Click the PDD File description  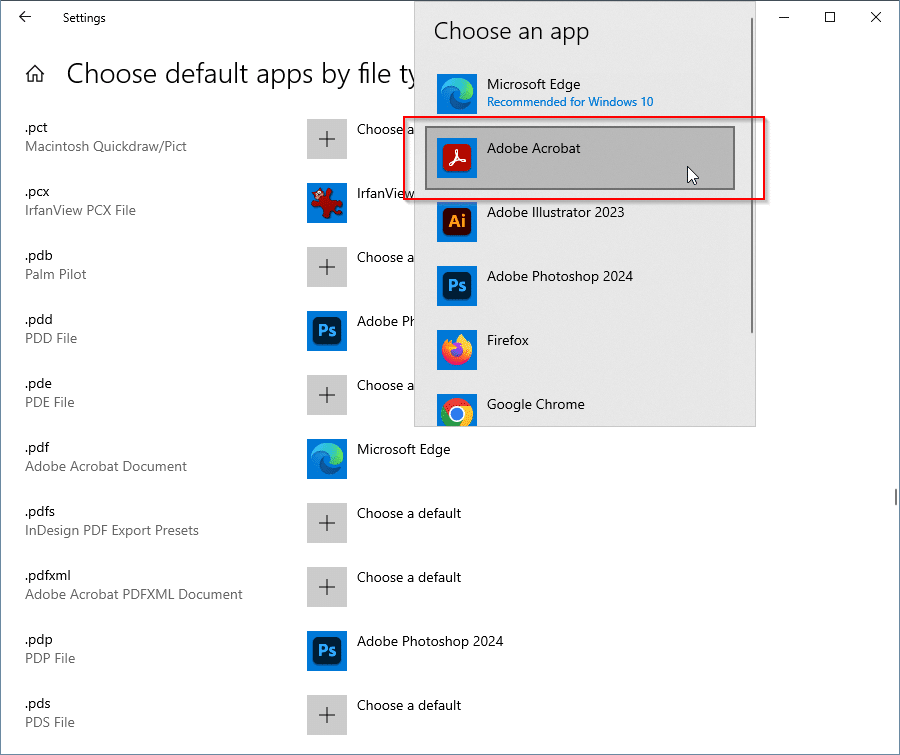point(51,338)
